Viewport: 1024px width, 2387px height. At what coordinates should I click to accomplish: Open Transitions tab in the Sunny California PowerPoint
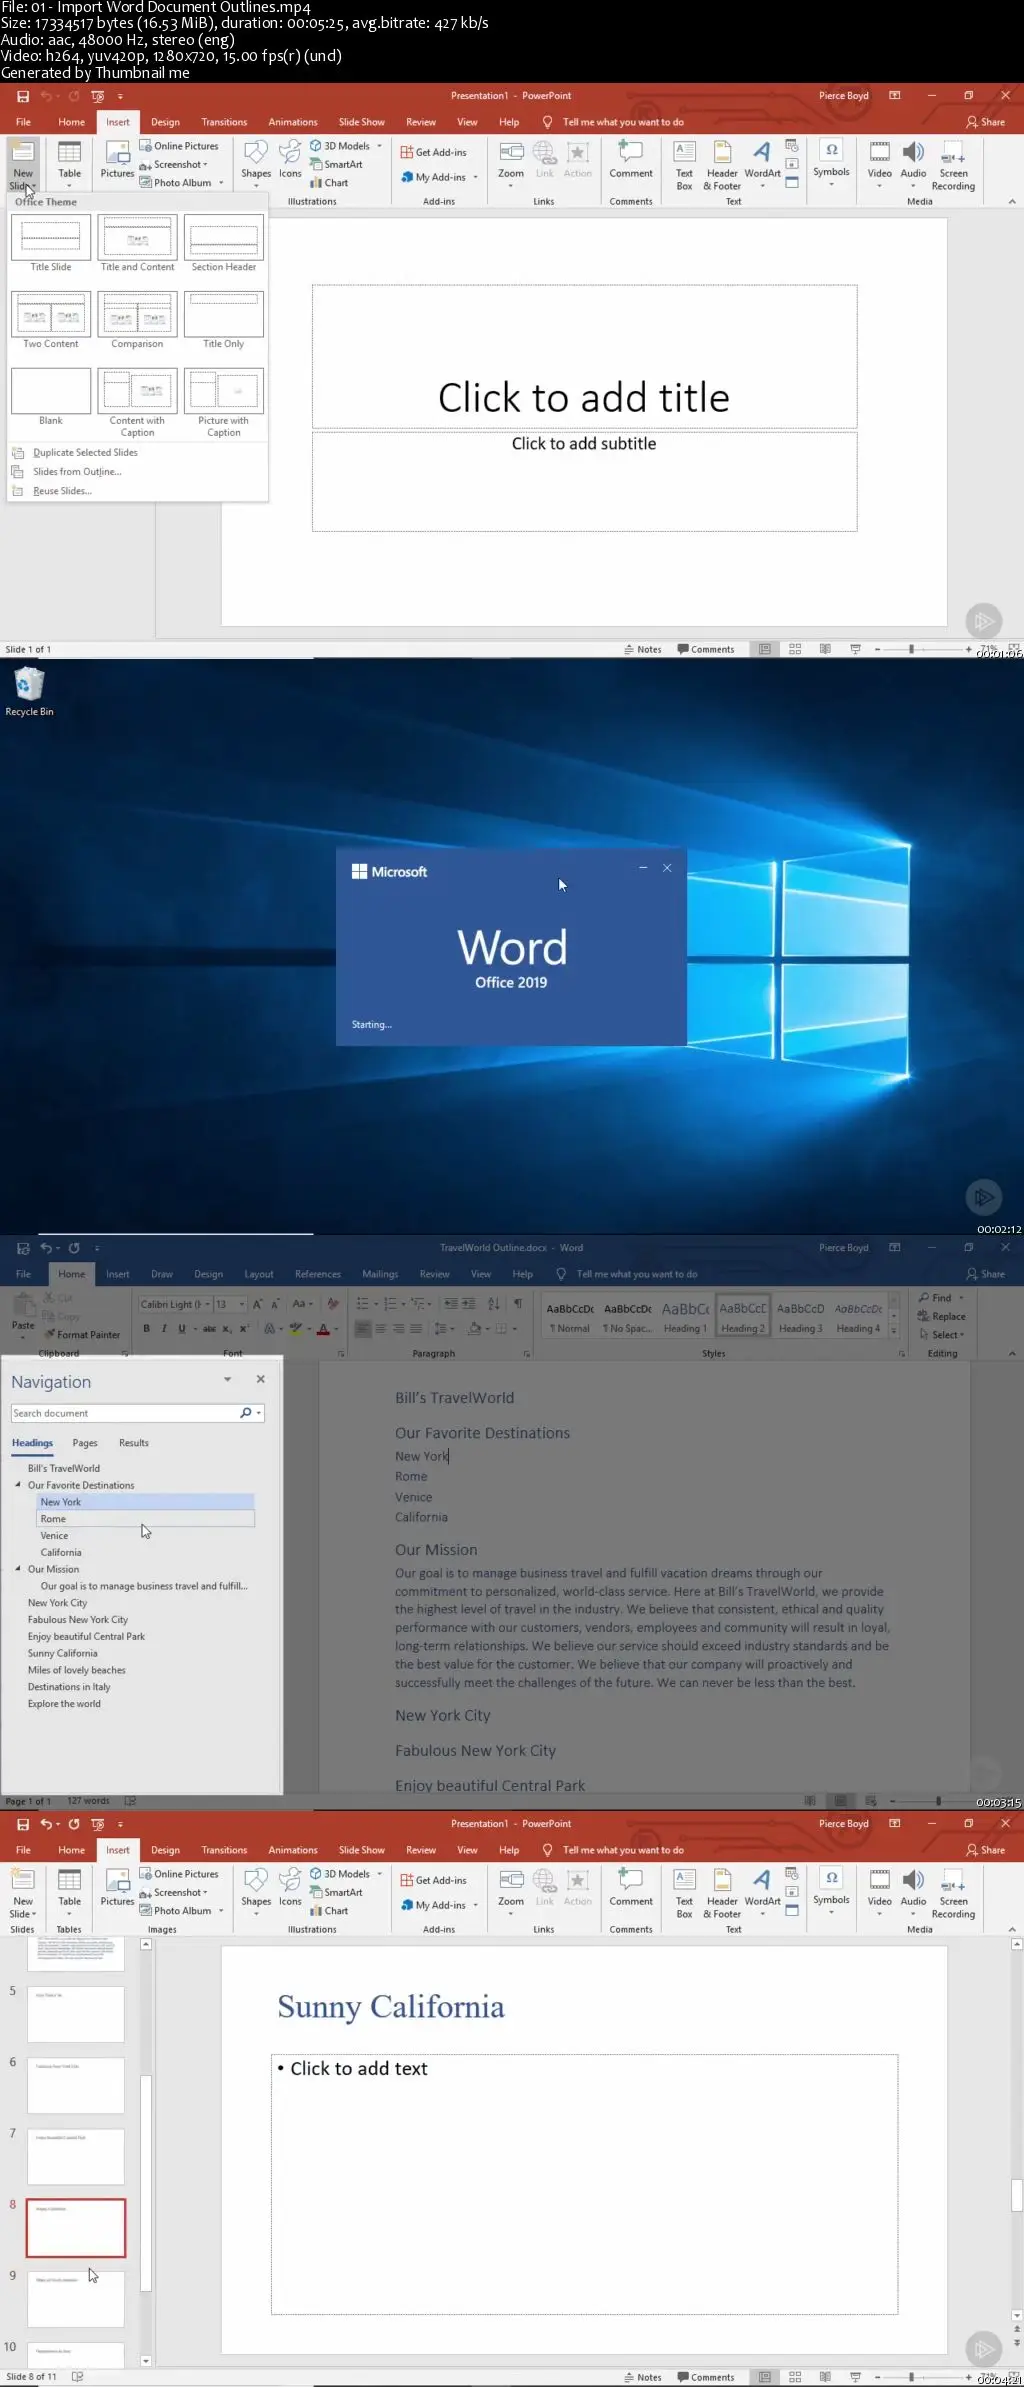pyautogui.click(x=224, y=1850)
